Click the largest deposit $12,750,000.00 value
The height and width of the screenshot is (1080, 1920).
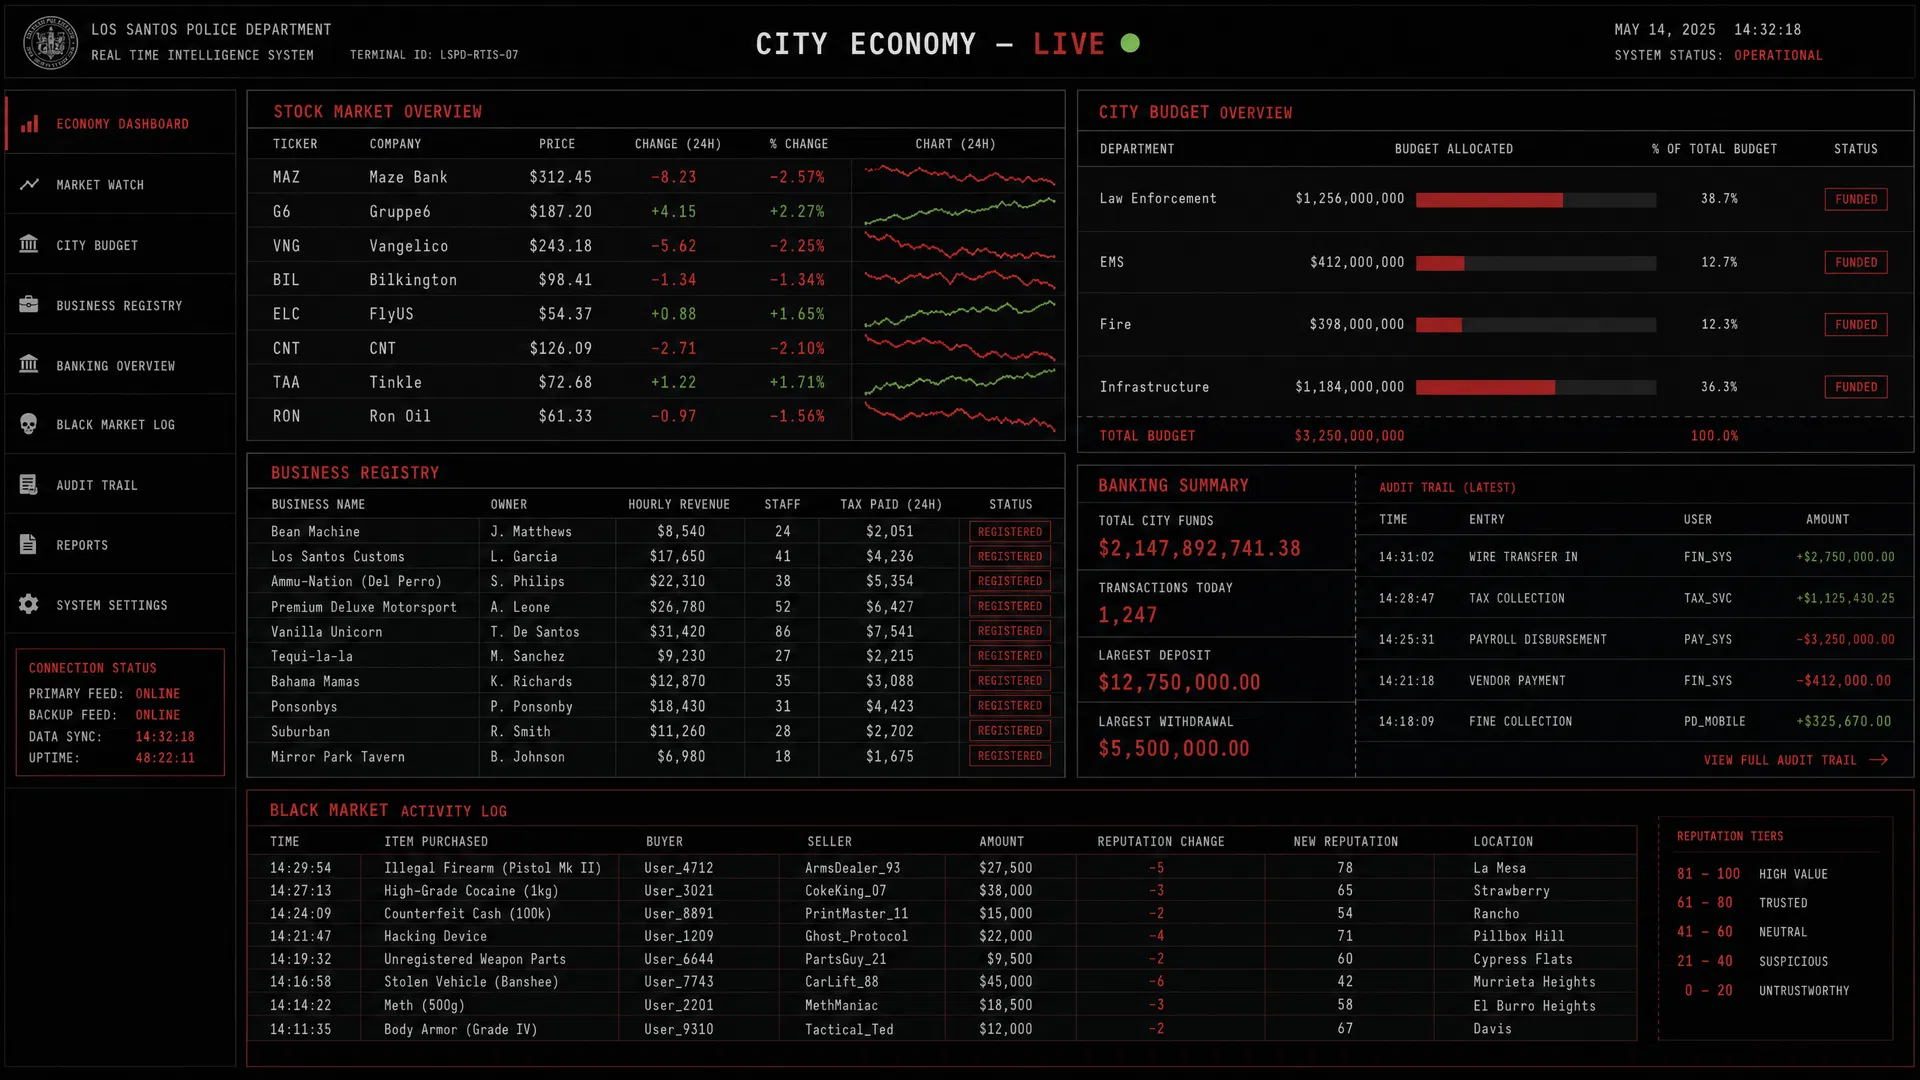[x=1179, y=682]
